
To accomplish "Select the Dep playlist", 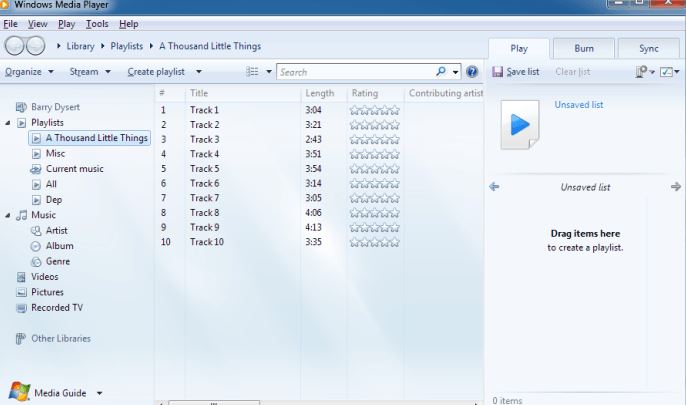I will click(x=54, y=200).
